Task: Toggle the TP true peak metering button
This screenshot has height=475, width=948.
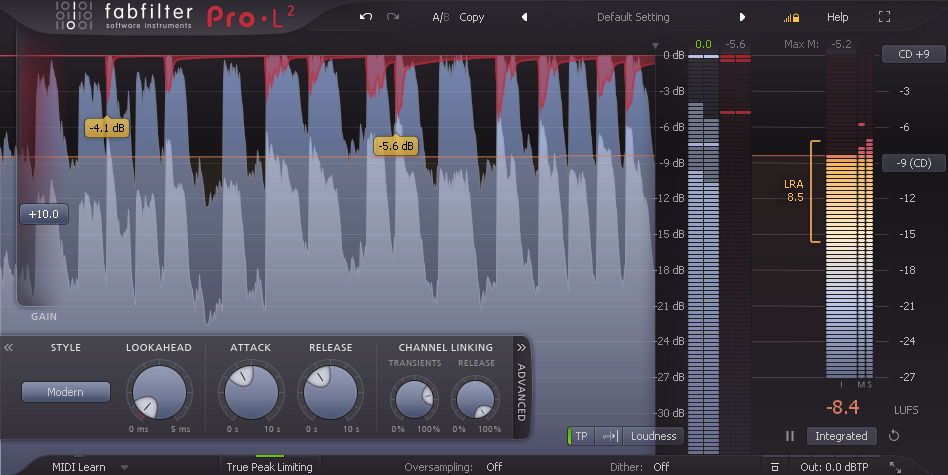Action: (580, 436)
